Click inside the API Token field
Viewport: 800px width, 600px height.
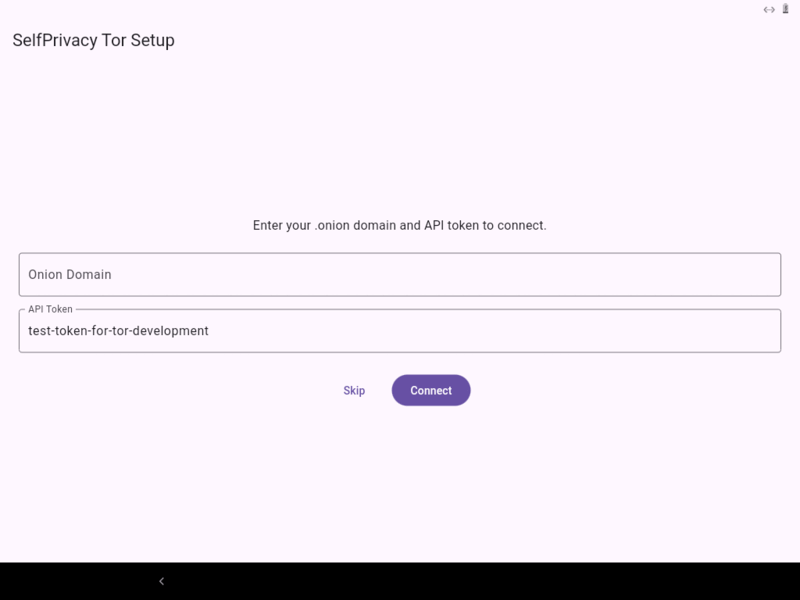click(x=399, y=331)
